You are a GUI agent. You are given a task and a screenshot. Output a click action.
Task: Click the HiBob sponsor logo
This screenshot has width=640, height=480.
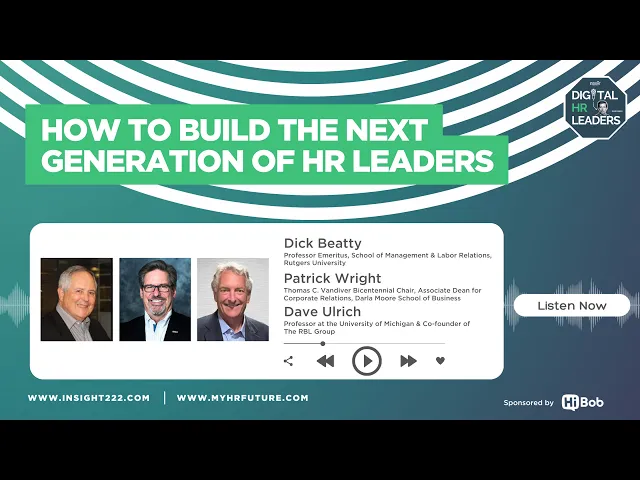tap(582, 402)
